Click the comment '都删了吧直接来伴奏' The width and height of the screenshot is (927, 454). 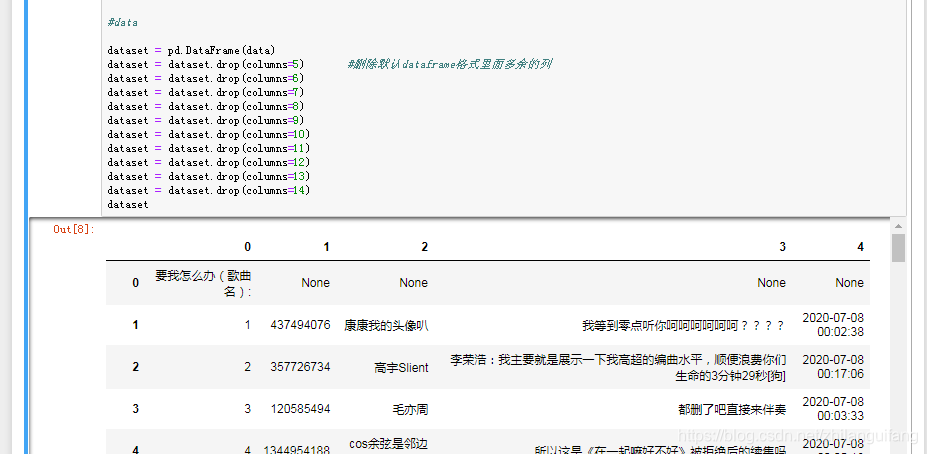732,409
